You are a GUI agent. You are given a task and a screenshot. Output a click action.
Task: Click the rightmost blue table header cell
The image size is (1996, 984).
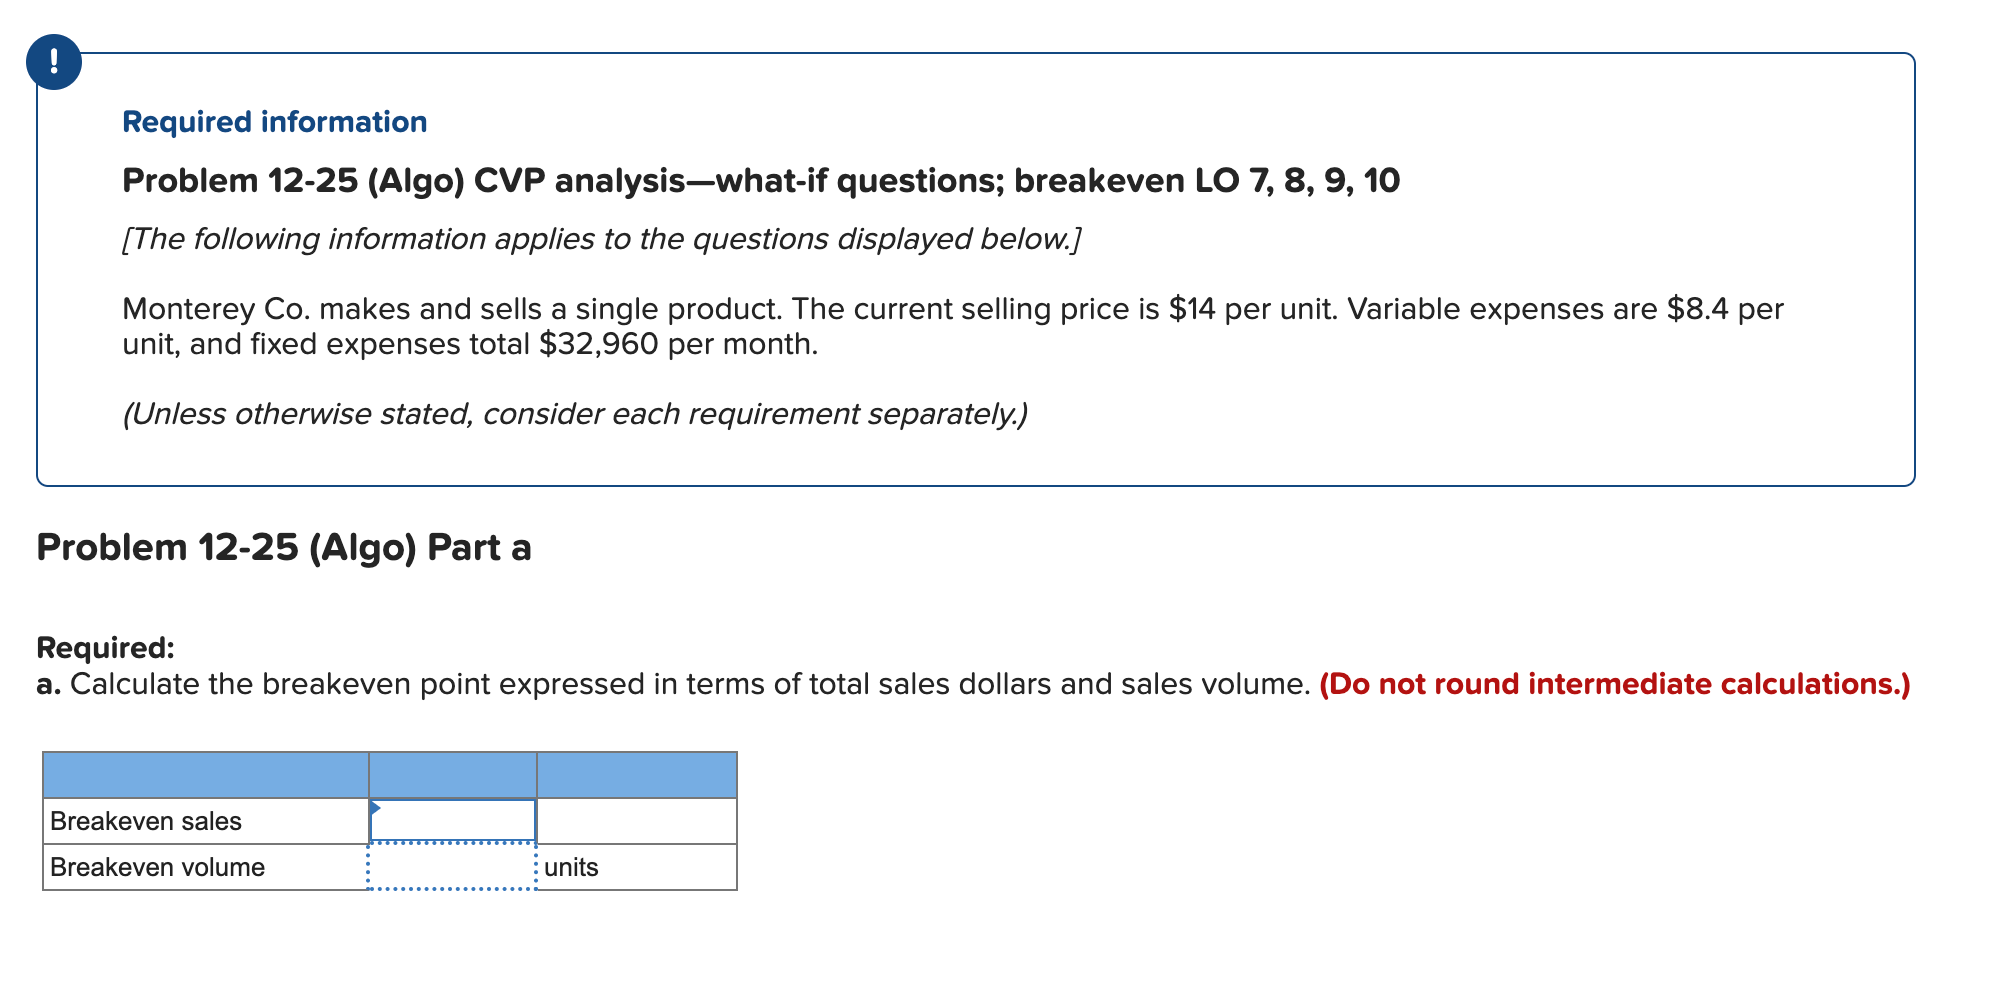click(637, 772)
